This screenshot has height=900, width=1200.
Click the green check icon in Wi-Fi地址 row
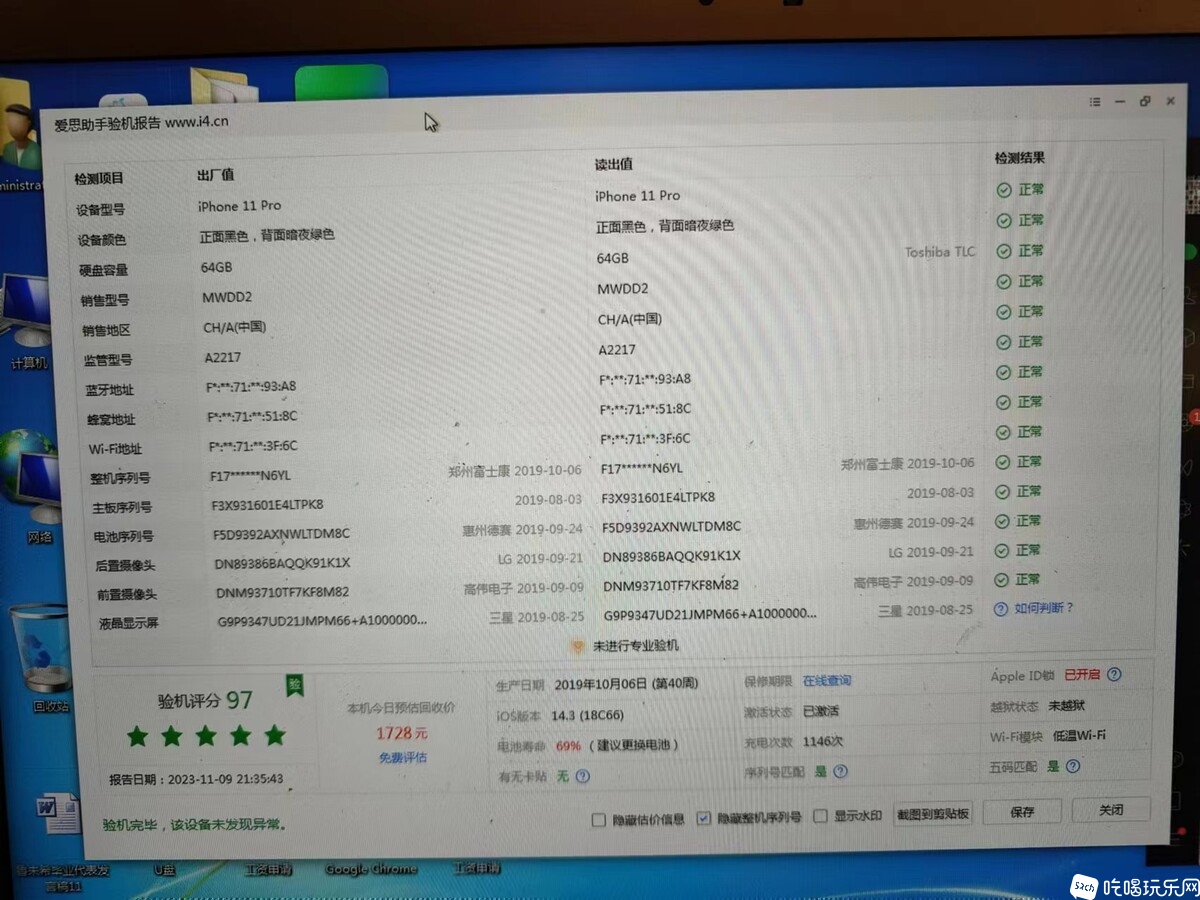point(1003,432)
